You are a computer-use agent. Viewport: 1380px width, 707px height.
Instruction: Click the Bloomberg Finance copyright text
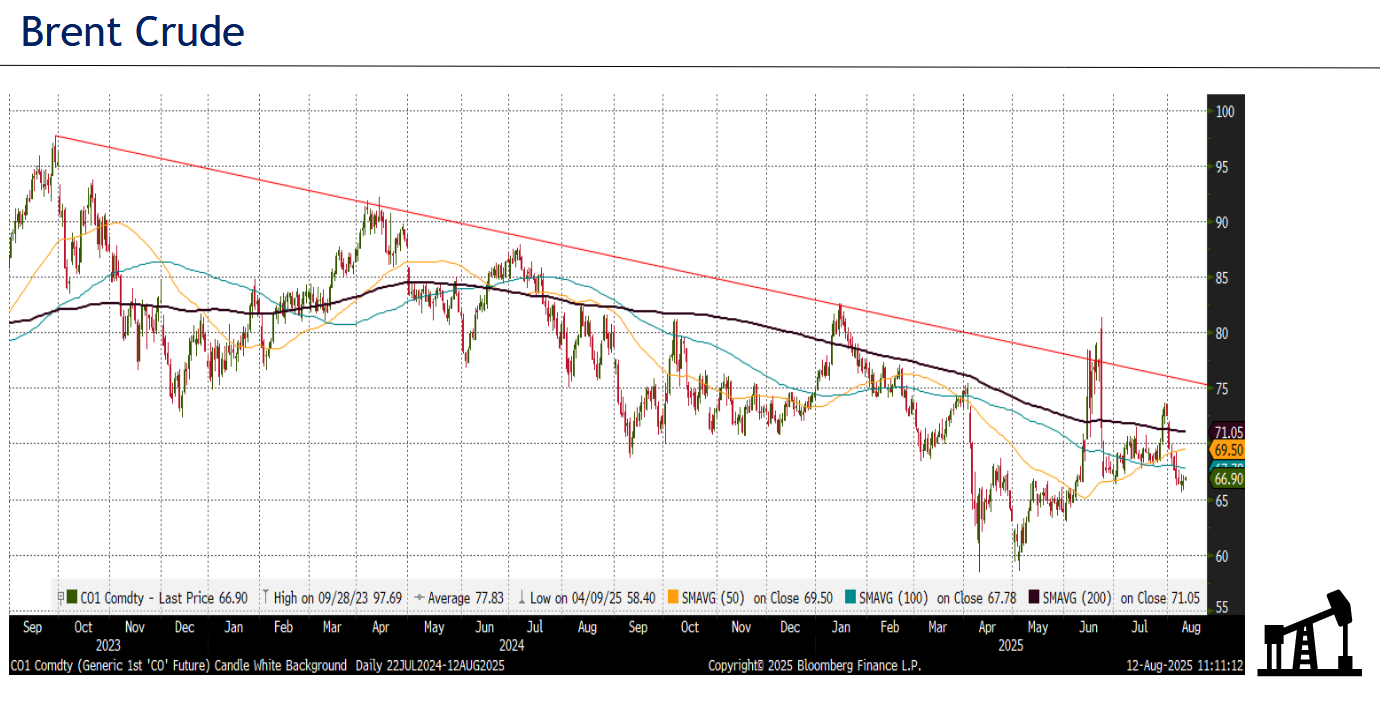pyautogui.click(x=814, y=665)
